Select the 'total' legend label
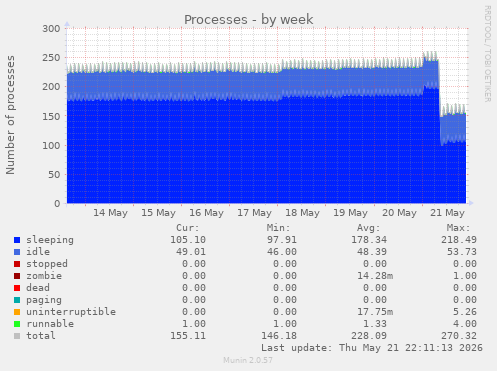497x371 pixels. pyautogui.click(x=41, y=336)
